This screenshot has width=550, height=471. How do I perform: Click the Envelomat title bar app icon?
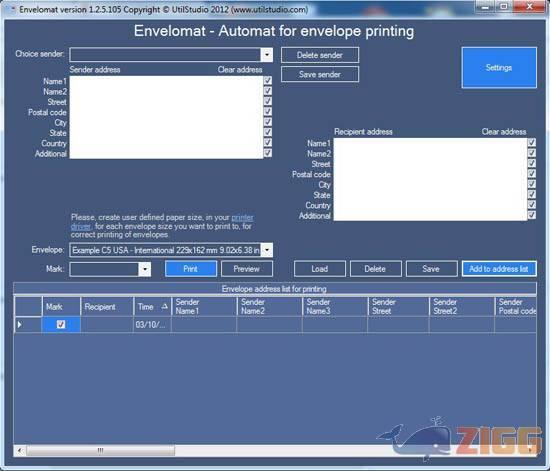[x=13, y=9]
